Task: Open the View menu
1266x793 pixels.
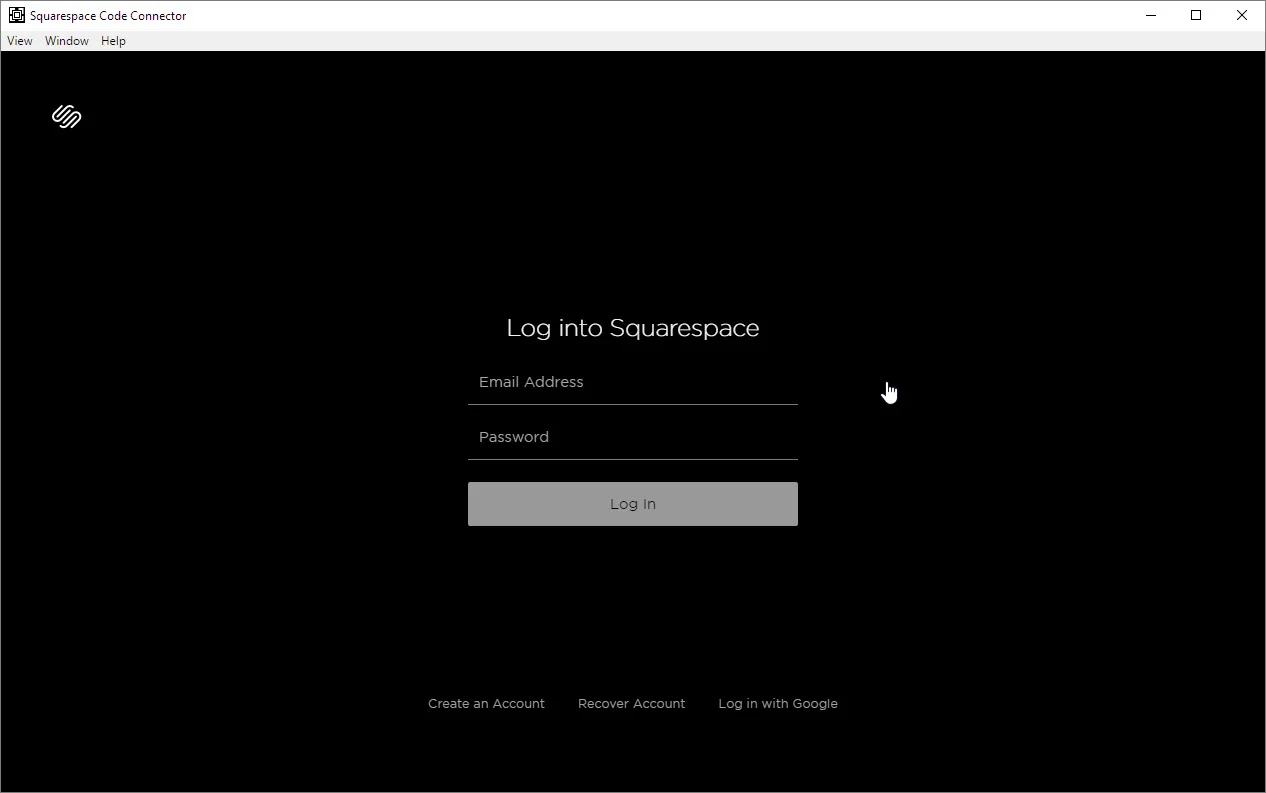Action: pyautogui.click(x=20, y=41)
